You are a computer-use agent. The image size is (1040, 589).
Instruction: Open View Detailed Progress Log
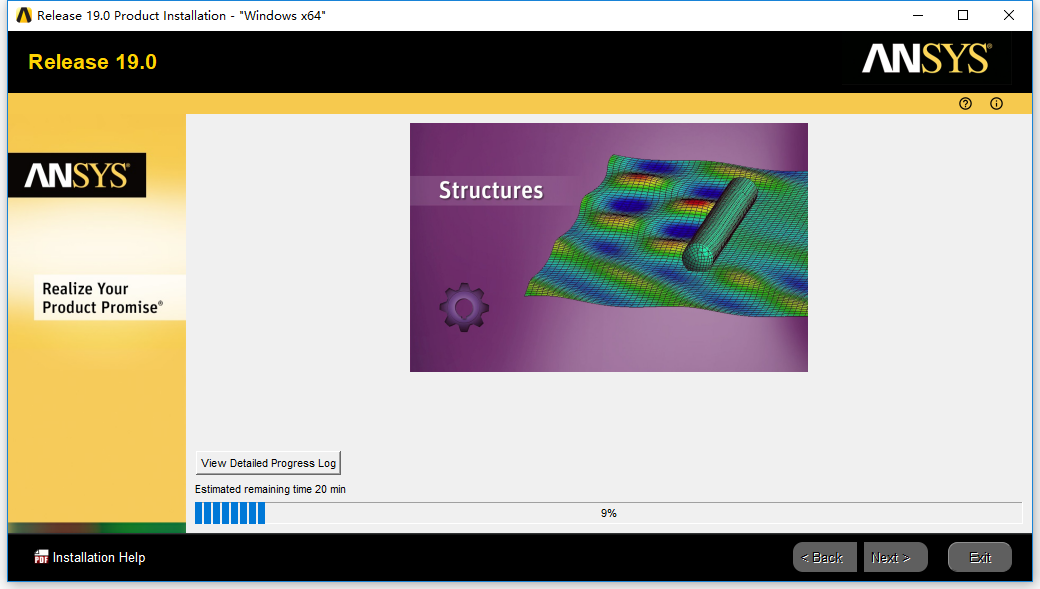pyautogui.click(x=268, y=463)
